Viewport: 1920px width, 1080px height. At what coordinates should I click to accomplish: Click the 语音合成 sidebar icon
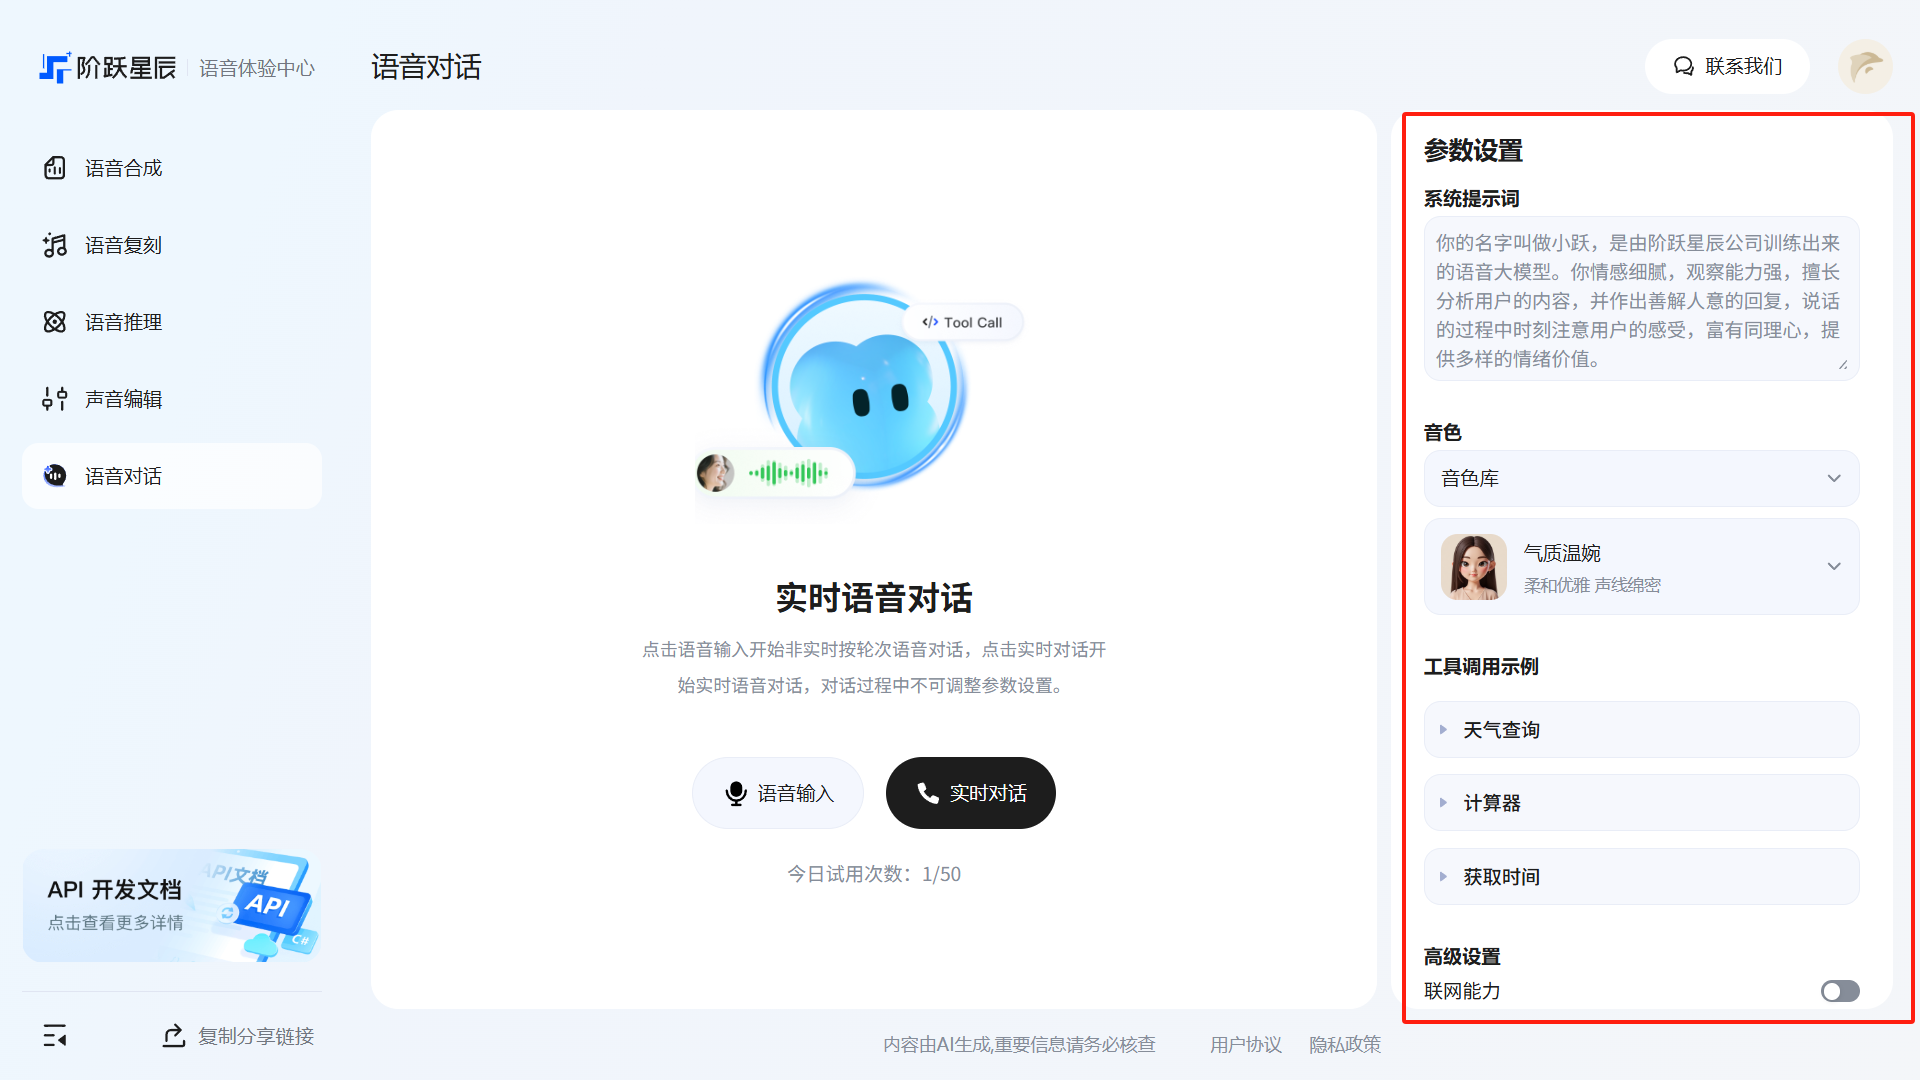(x=55, y=168)
